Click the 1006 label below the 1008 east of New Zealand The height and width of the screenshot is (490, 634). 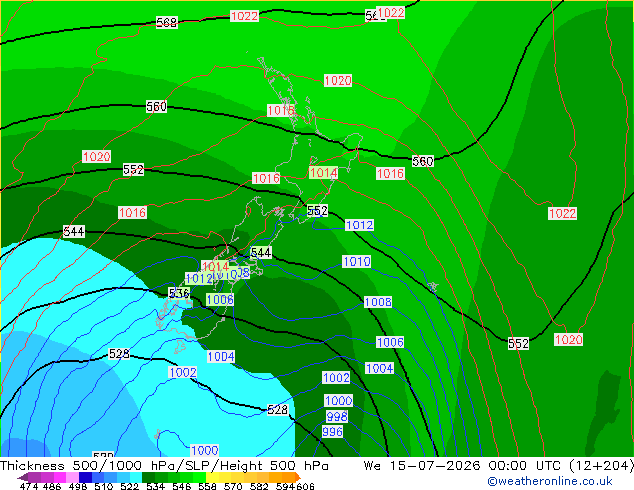click(x=390, y=342)
